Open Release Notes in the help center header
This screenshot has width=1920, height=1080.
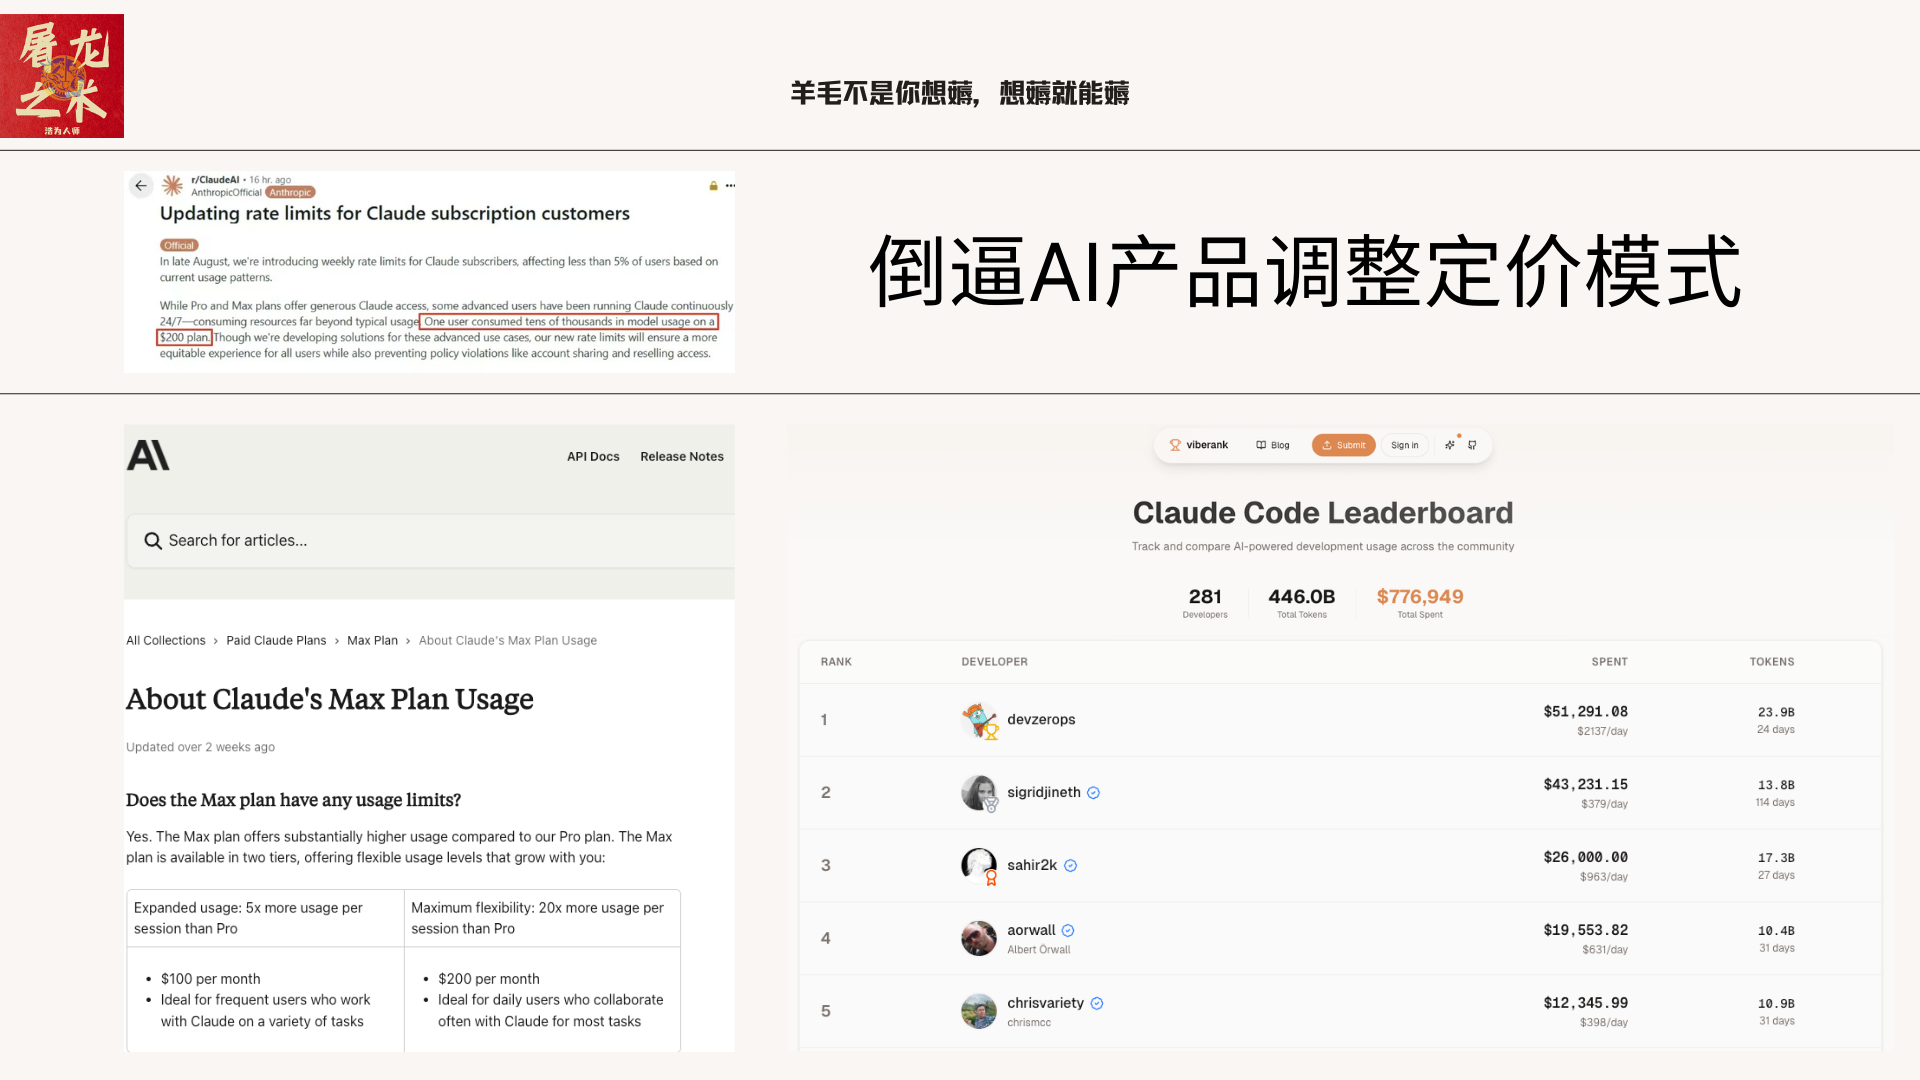pyautogui.click(x=682, y=457)
